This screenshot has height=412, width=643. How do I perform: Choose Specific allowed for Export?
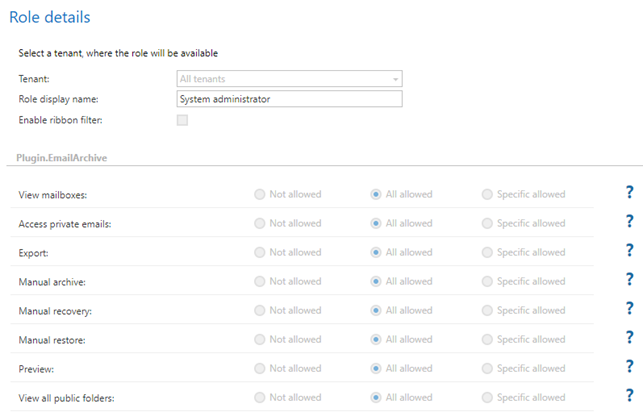(487, 252)
